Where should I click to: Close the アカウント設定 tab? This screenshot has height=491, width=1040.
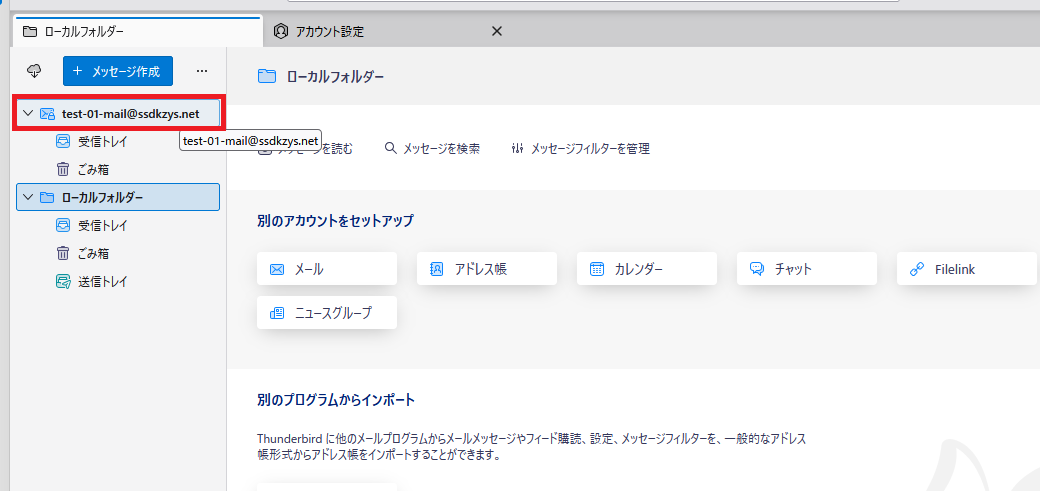click(x=496, y=32)
